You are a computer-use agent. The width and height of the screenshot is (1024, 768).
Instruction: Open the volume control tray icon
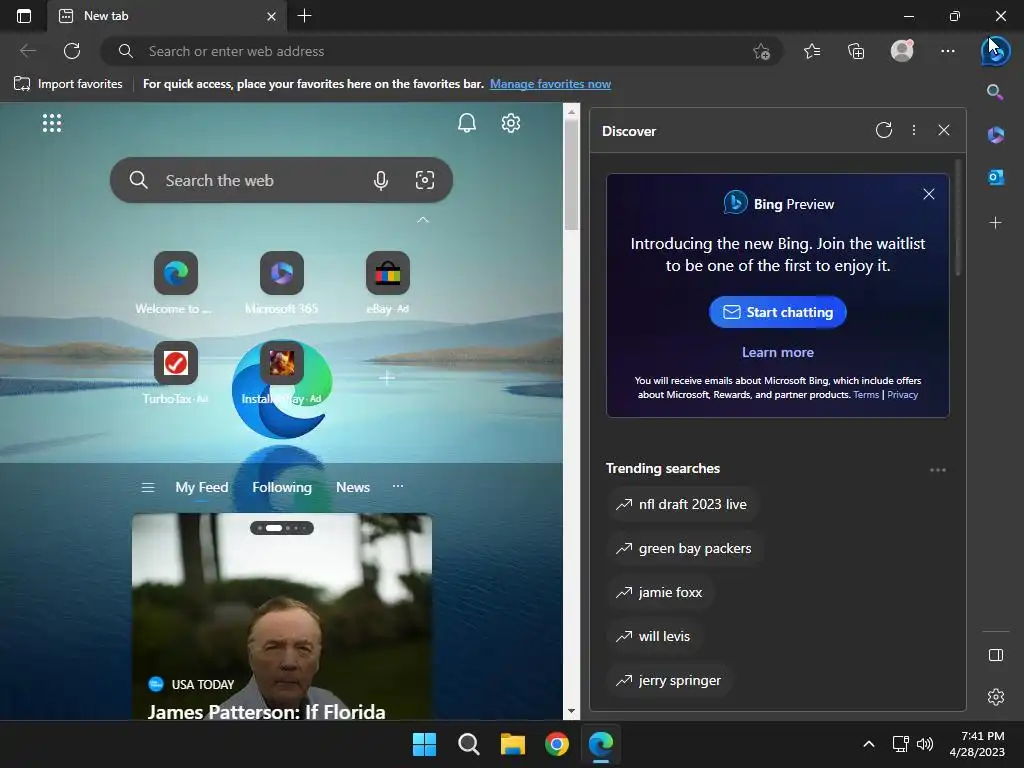(925, 744)
